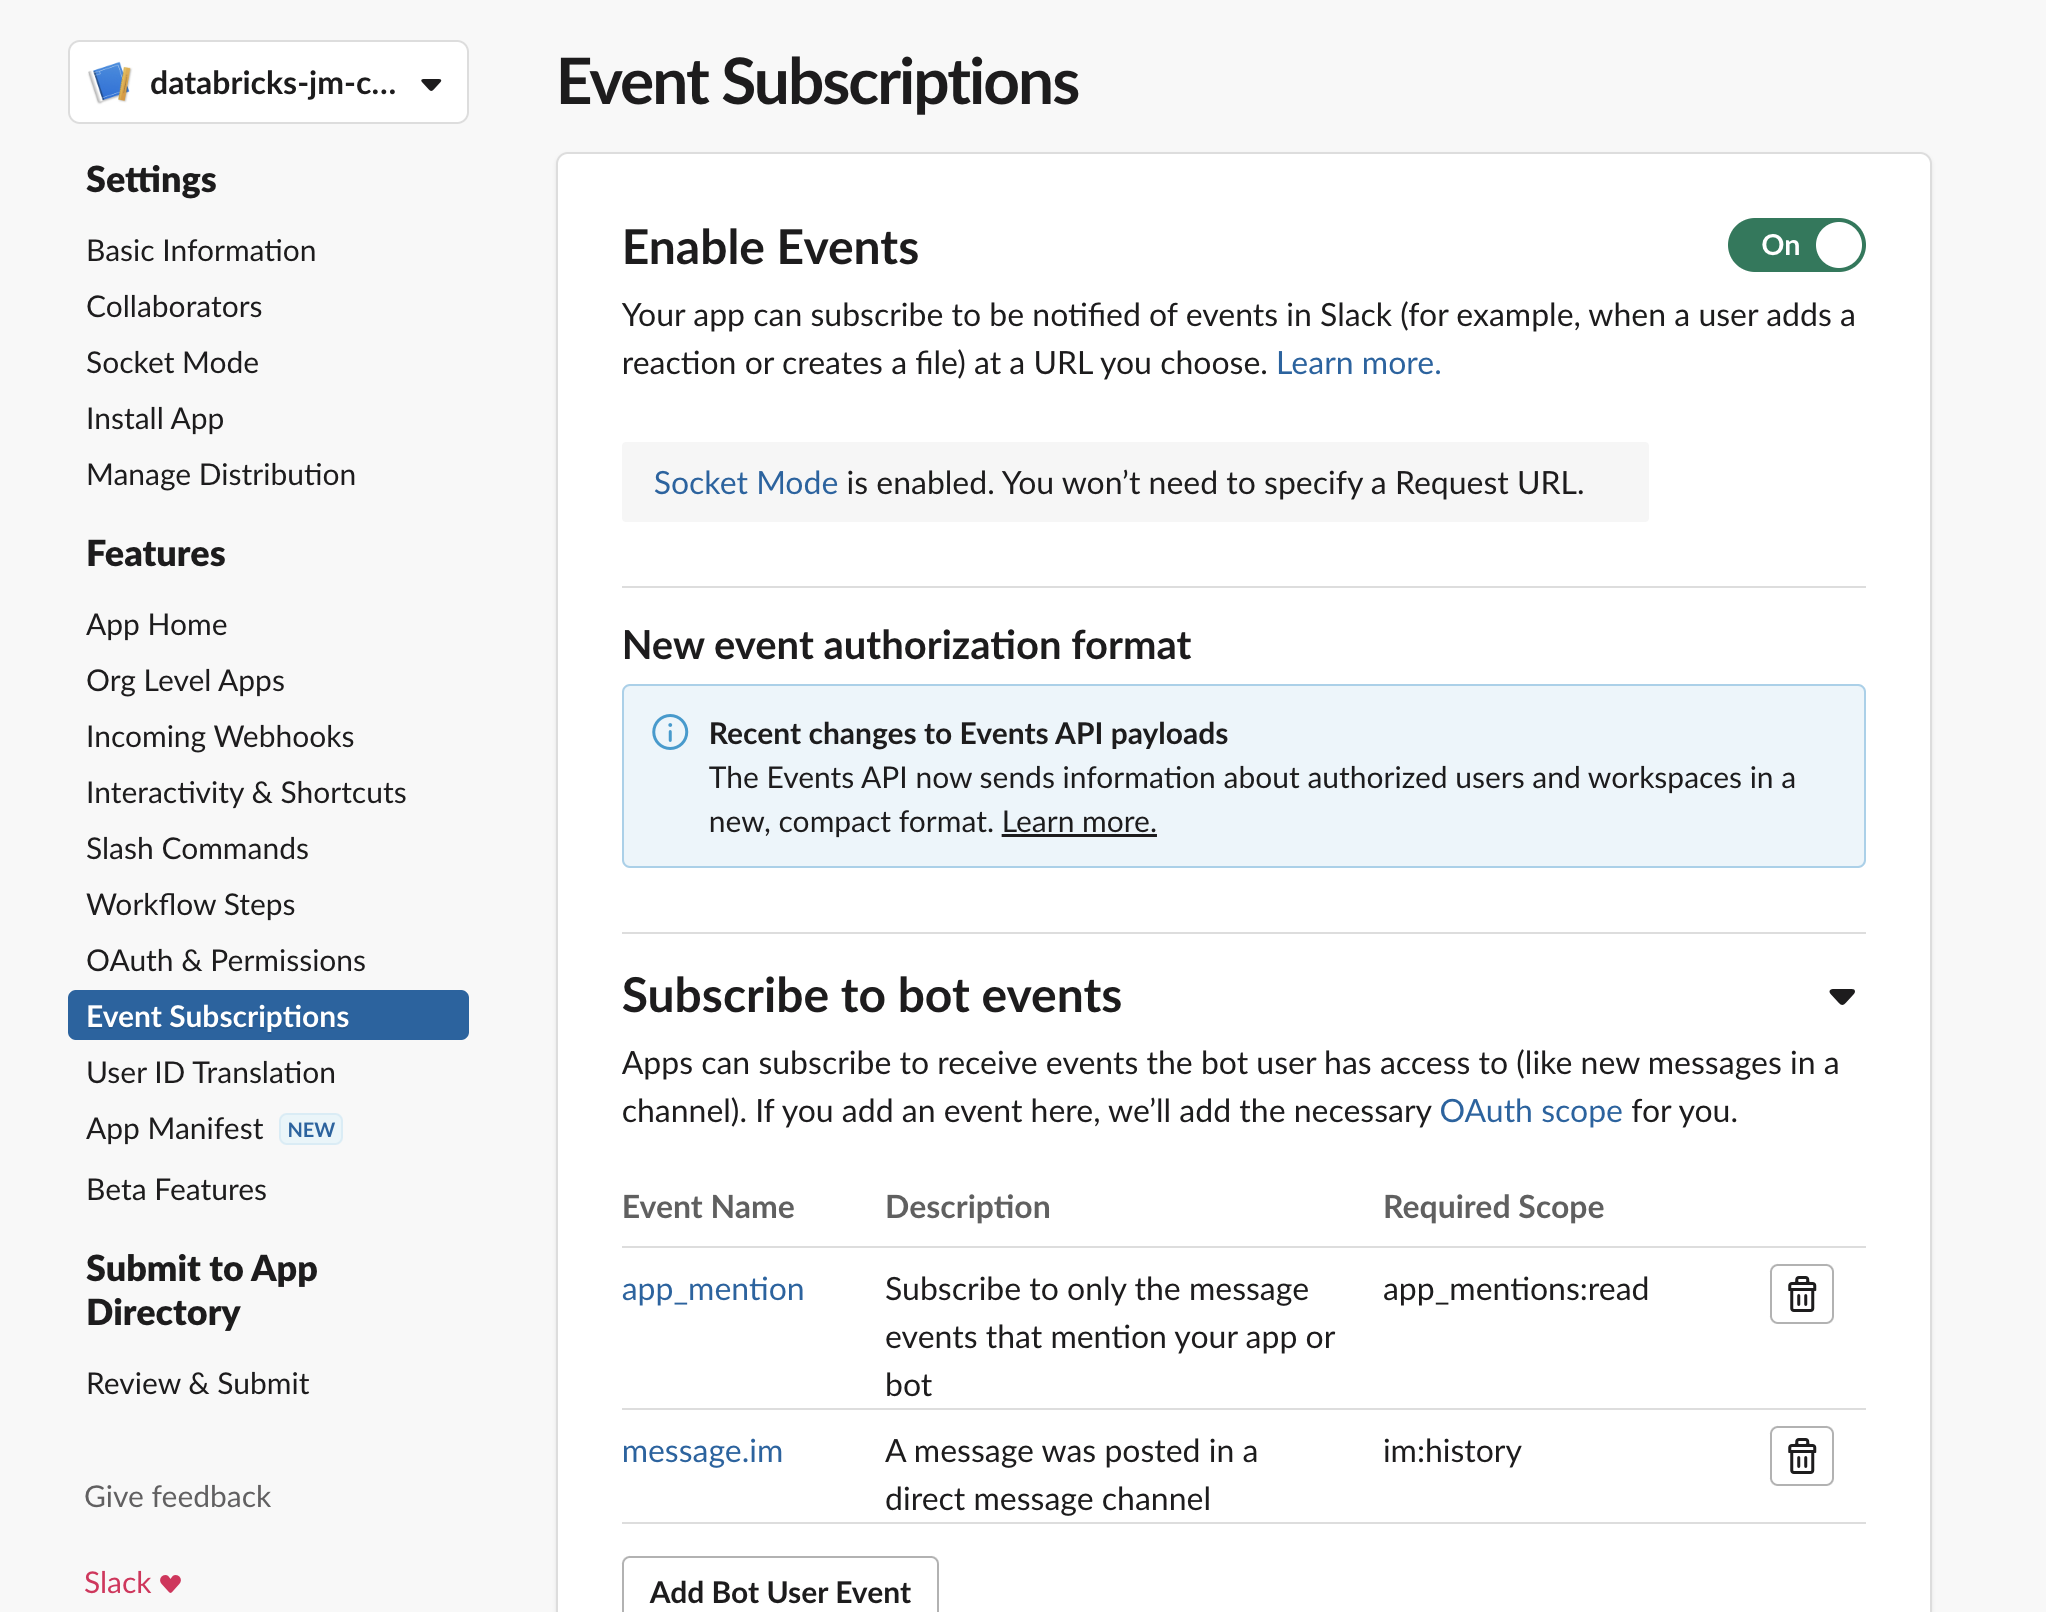Click Give feedback in the sidebar

178,1496
